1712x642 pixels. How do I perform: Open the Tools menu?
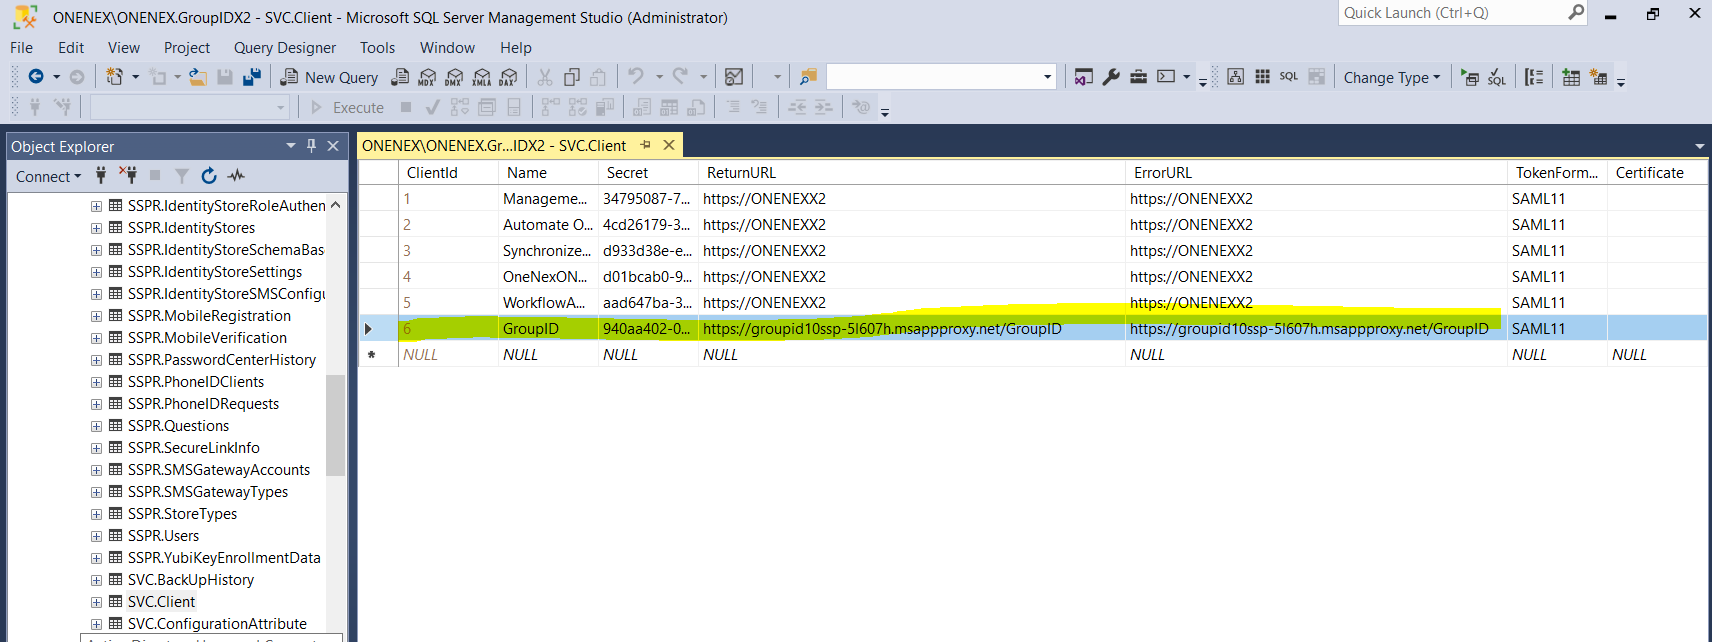[x=377, y=47]
